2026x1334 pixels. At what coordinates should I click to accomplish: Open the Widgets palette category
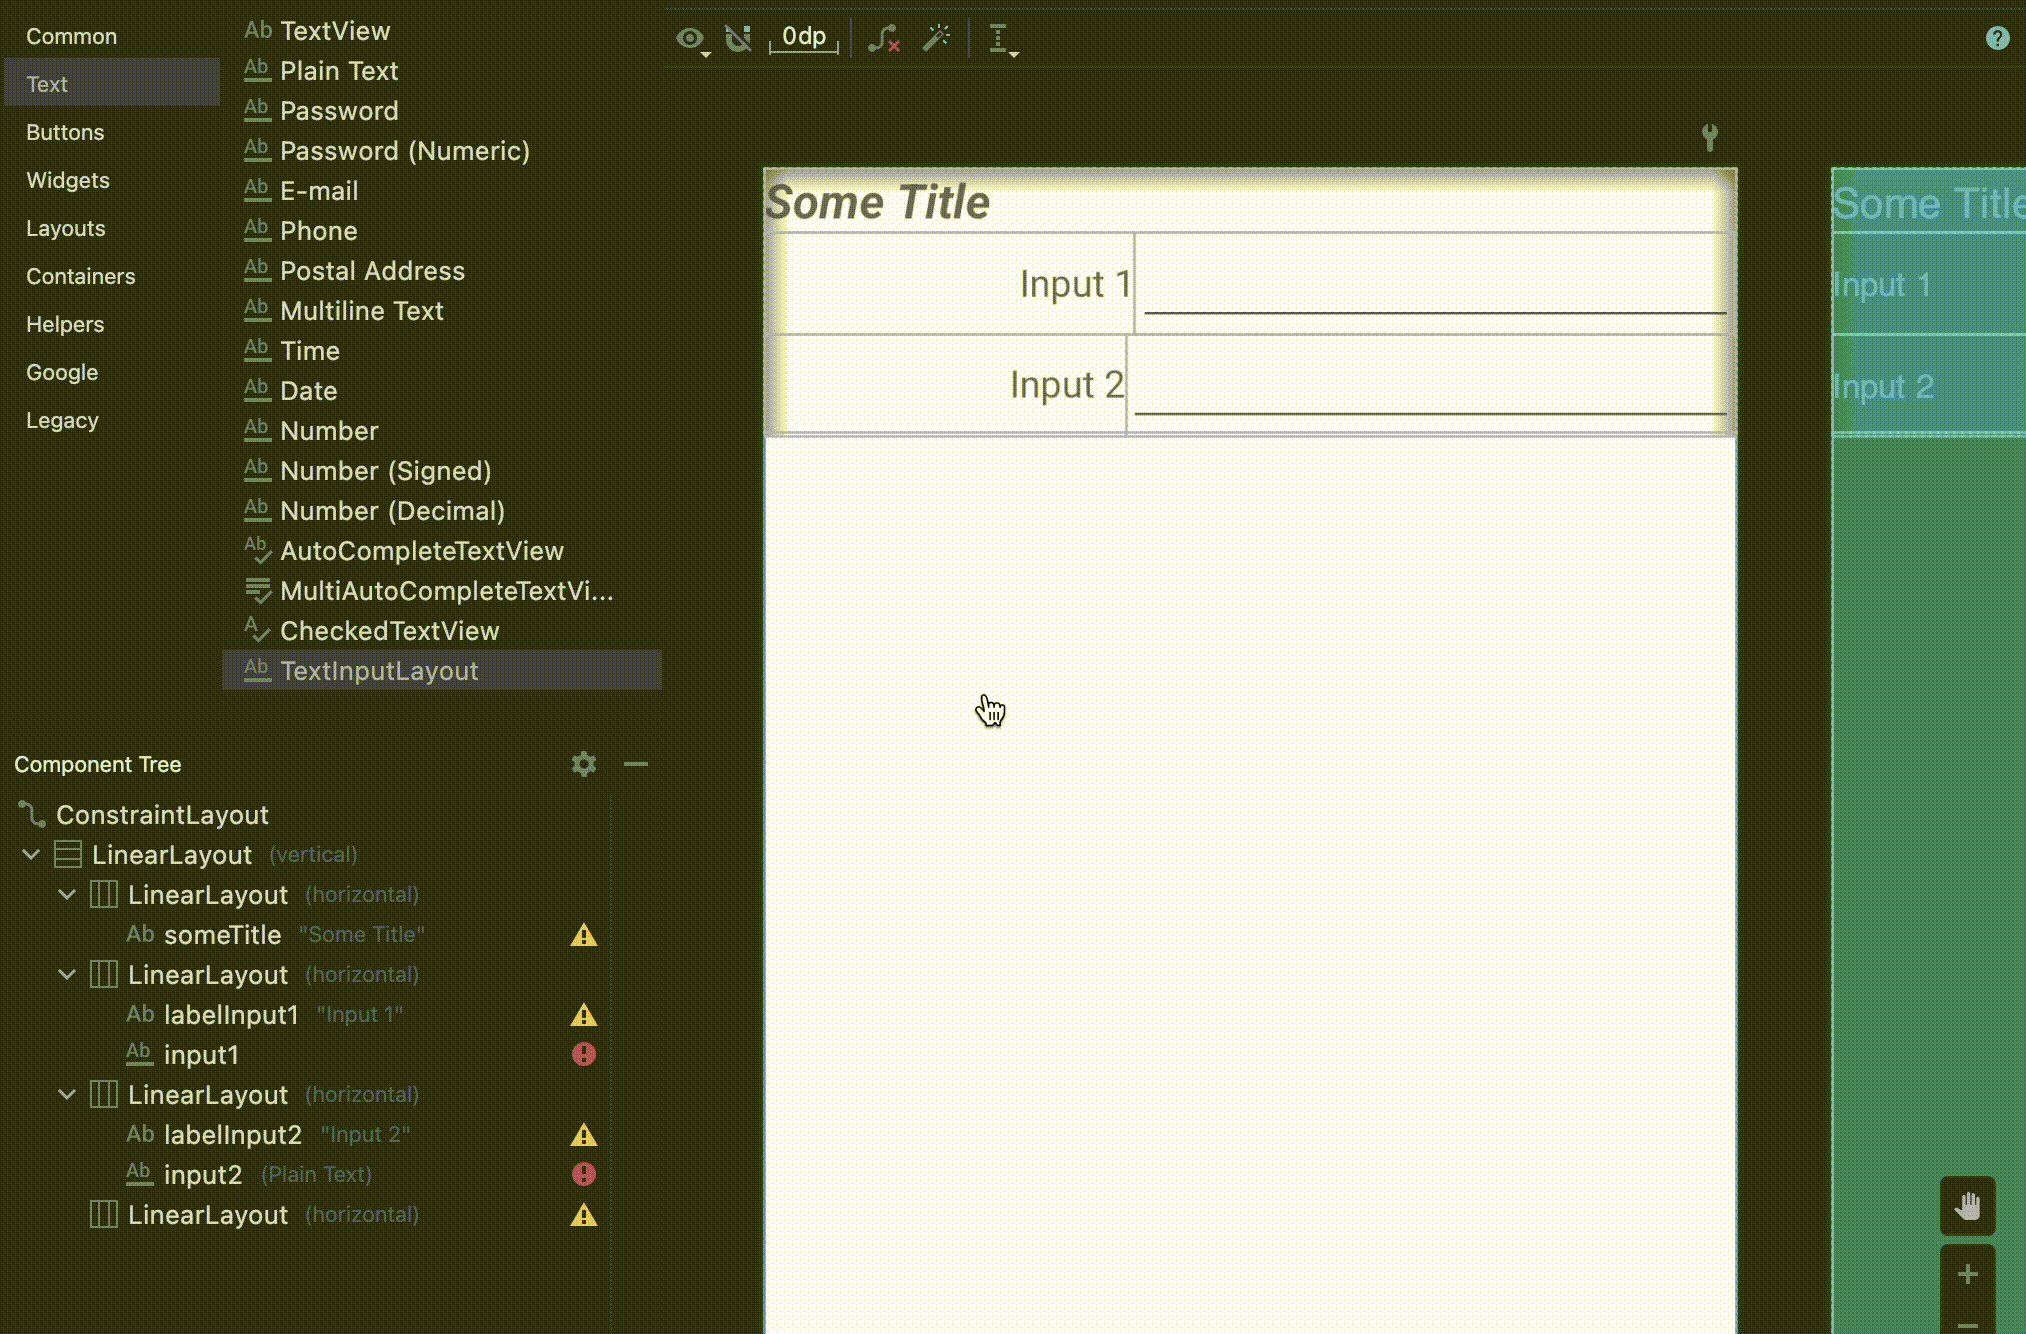(x=68, y=180)
